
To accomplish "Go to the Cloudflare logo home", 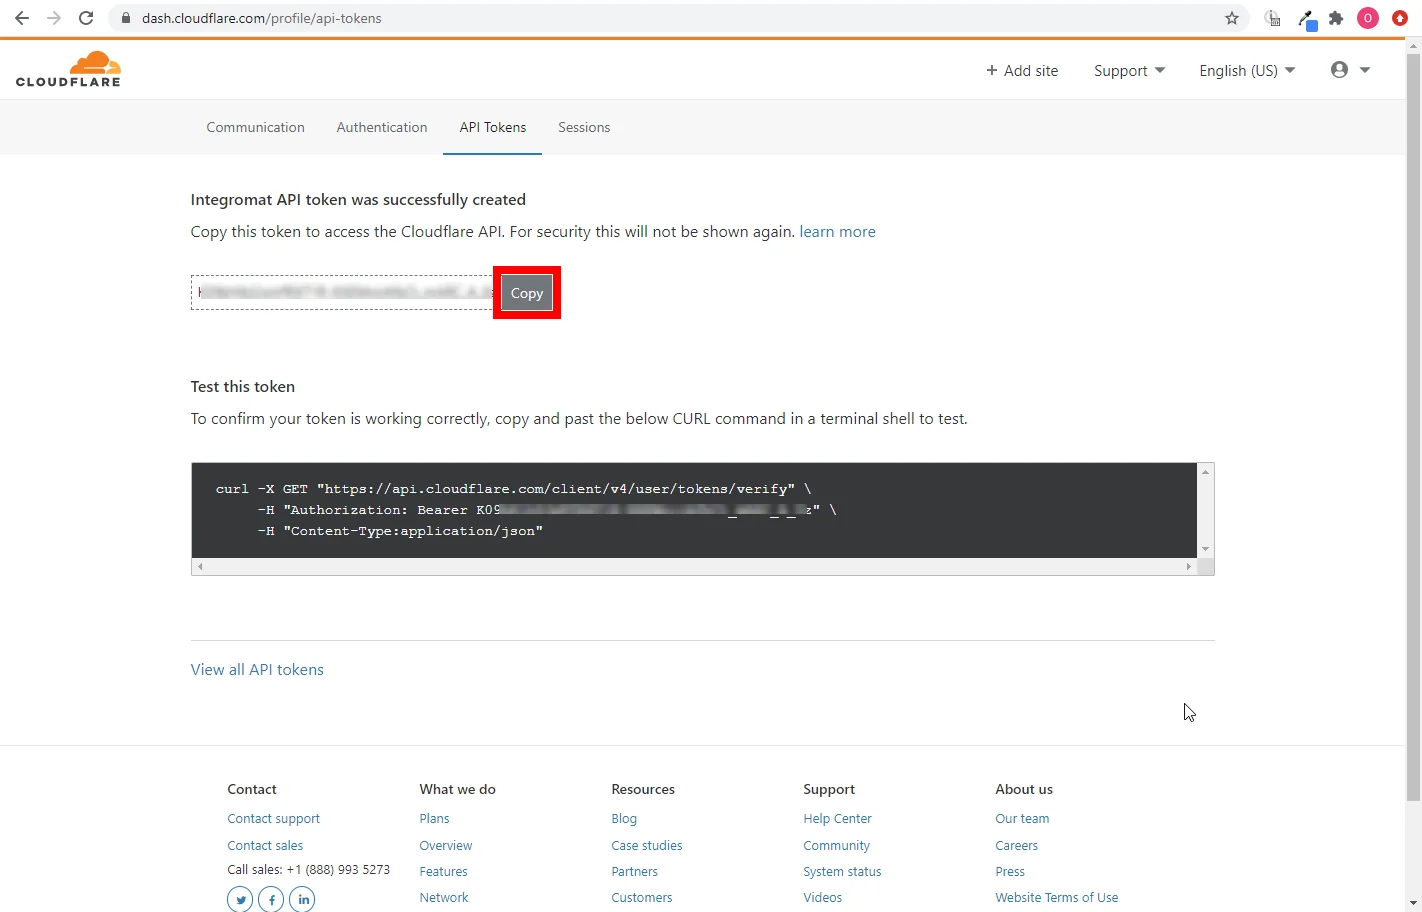I will 68,69.
